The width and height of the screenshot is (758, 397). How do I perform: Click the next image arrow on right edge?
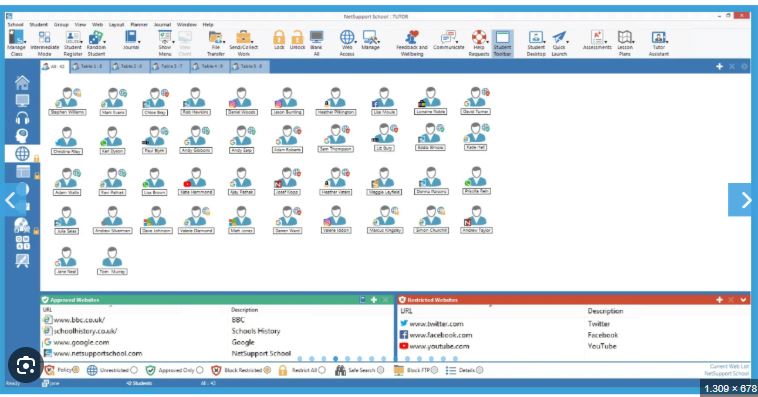tap(743, 200)
